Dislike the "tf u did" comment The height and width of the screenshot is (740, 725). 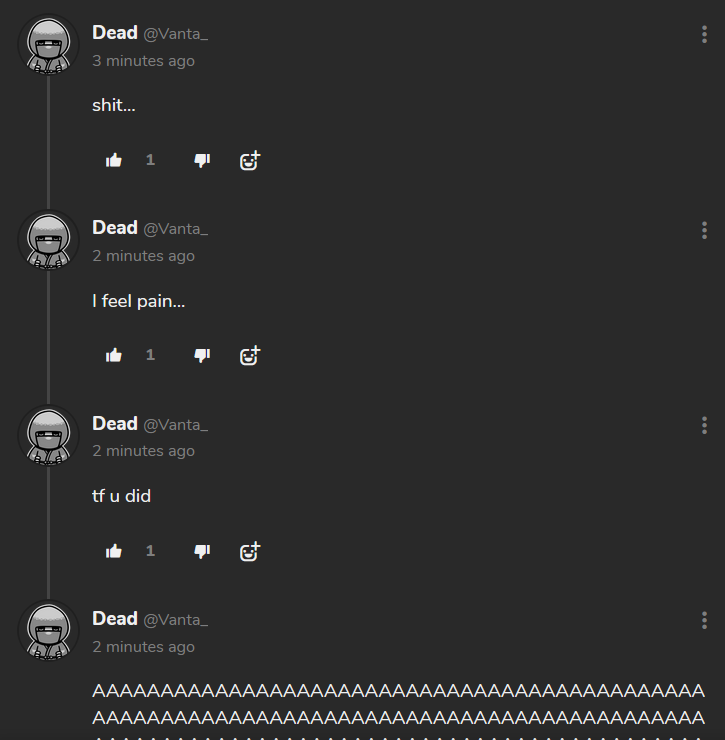202,551
